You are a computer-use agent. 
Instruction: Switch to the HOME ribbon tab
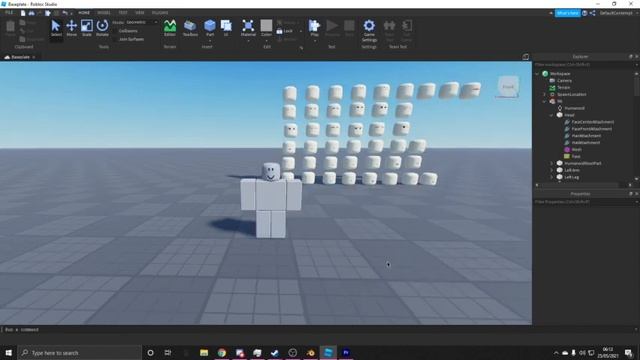click(x=84, y=13)
